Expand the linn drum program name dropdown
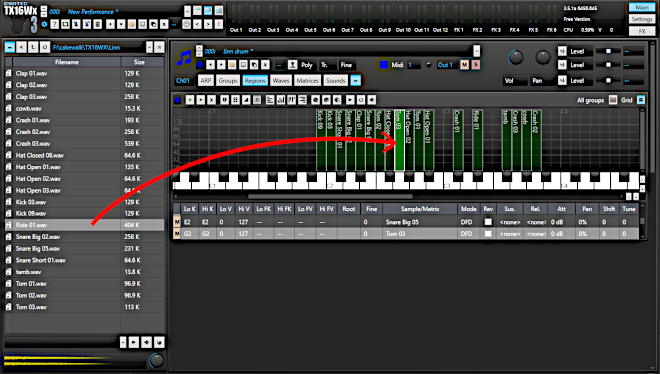This screenshot has height=374, width=660. click(x=476, y=51)
